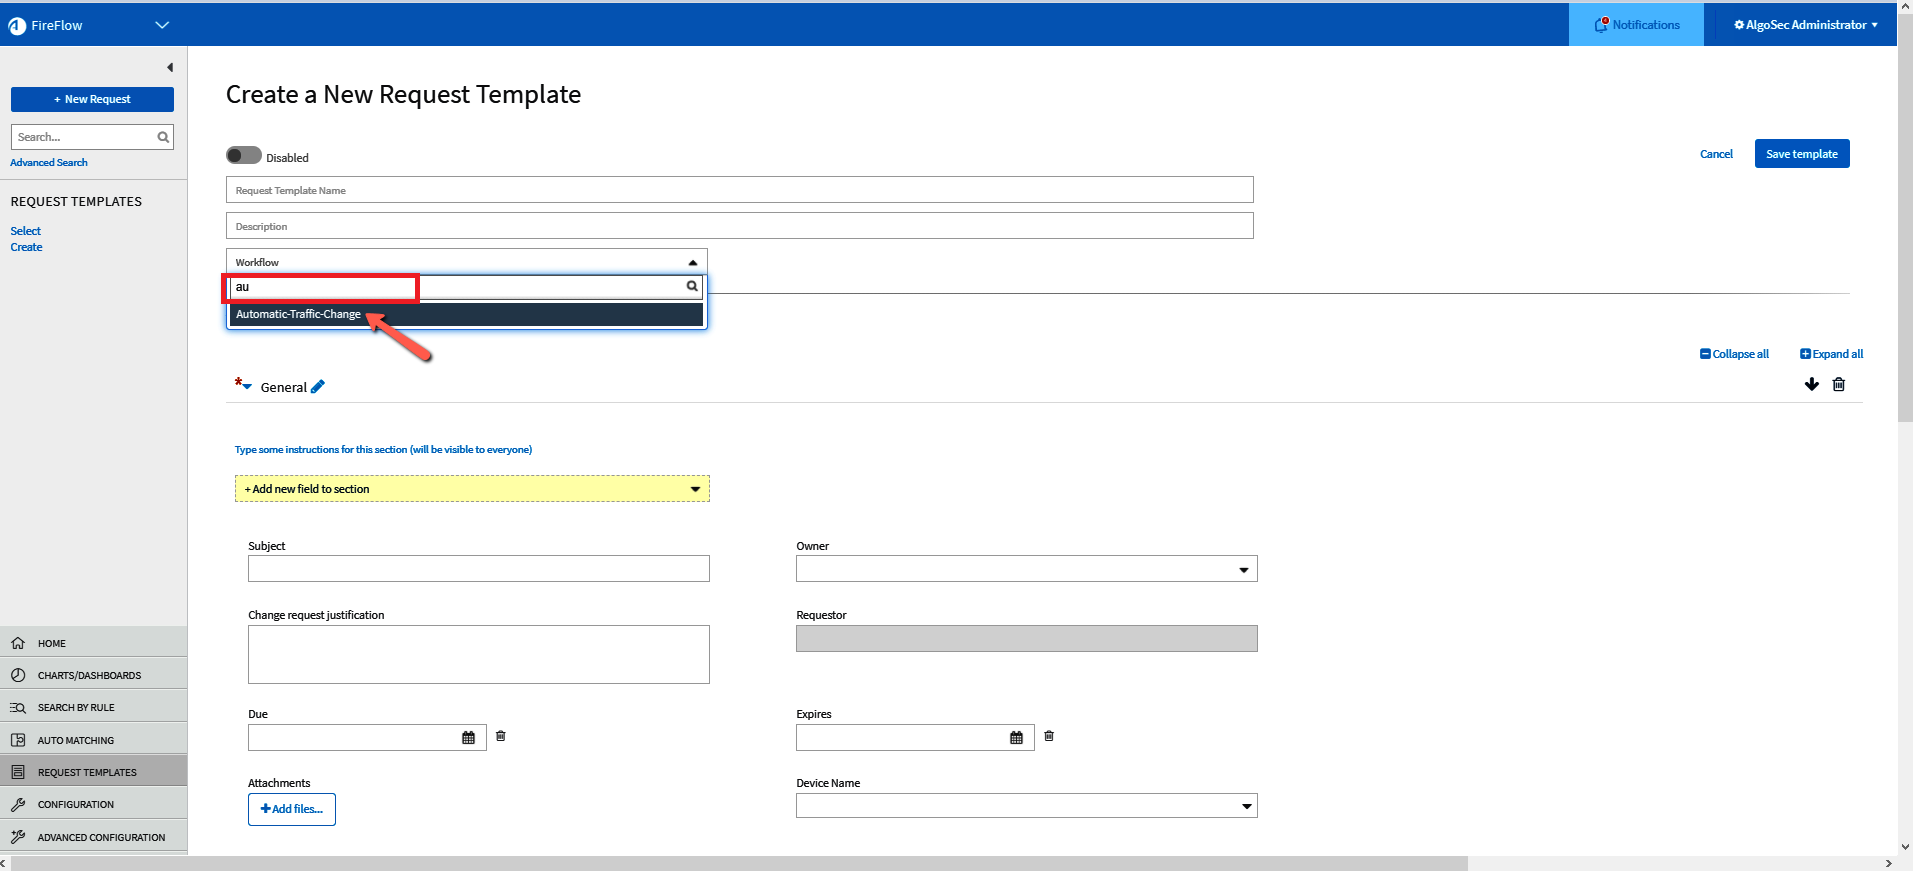Image resolution: width=1913 pixels, height=871 pixels.
Task: Go to Charts/Dashboards in sidebar
Action: 89,676
